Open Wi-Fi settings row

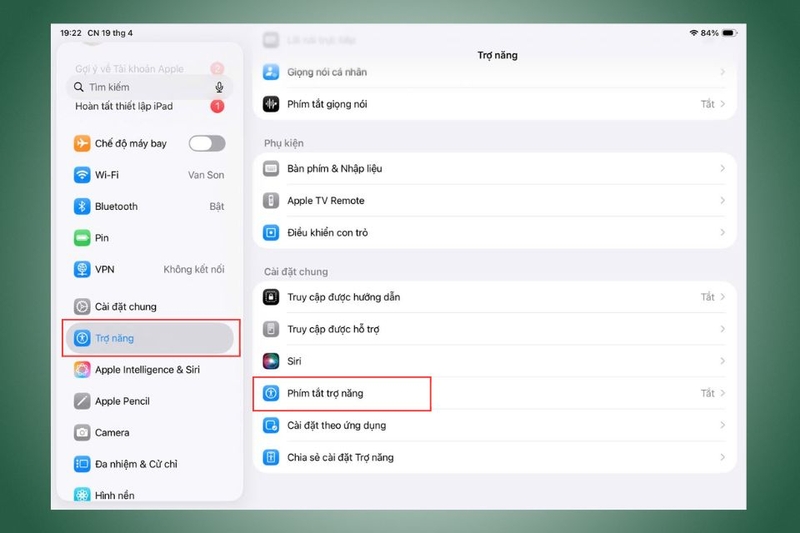(149, 175)
